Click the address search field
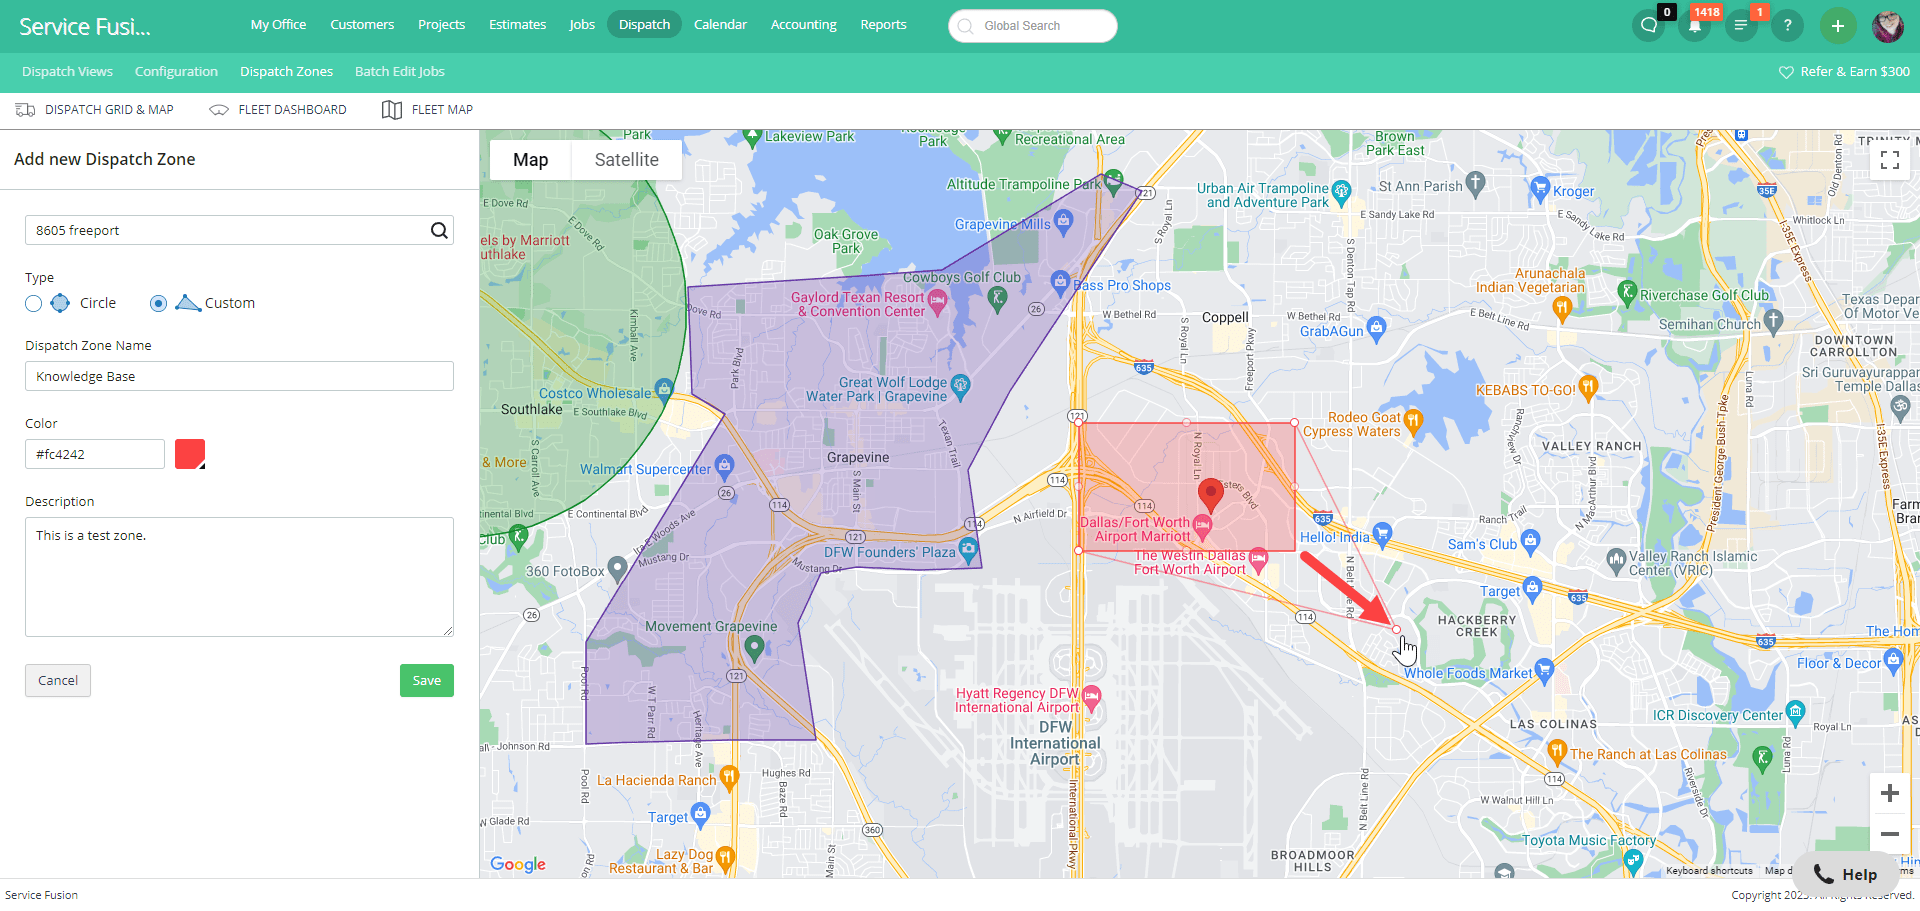The width and height of the screenshot is (1920, 911). 239,231
